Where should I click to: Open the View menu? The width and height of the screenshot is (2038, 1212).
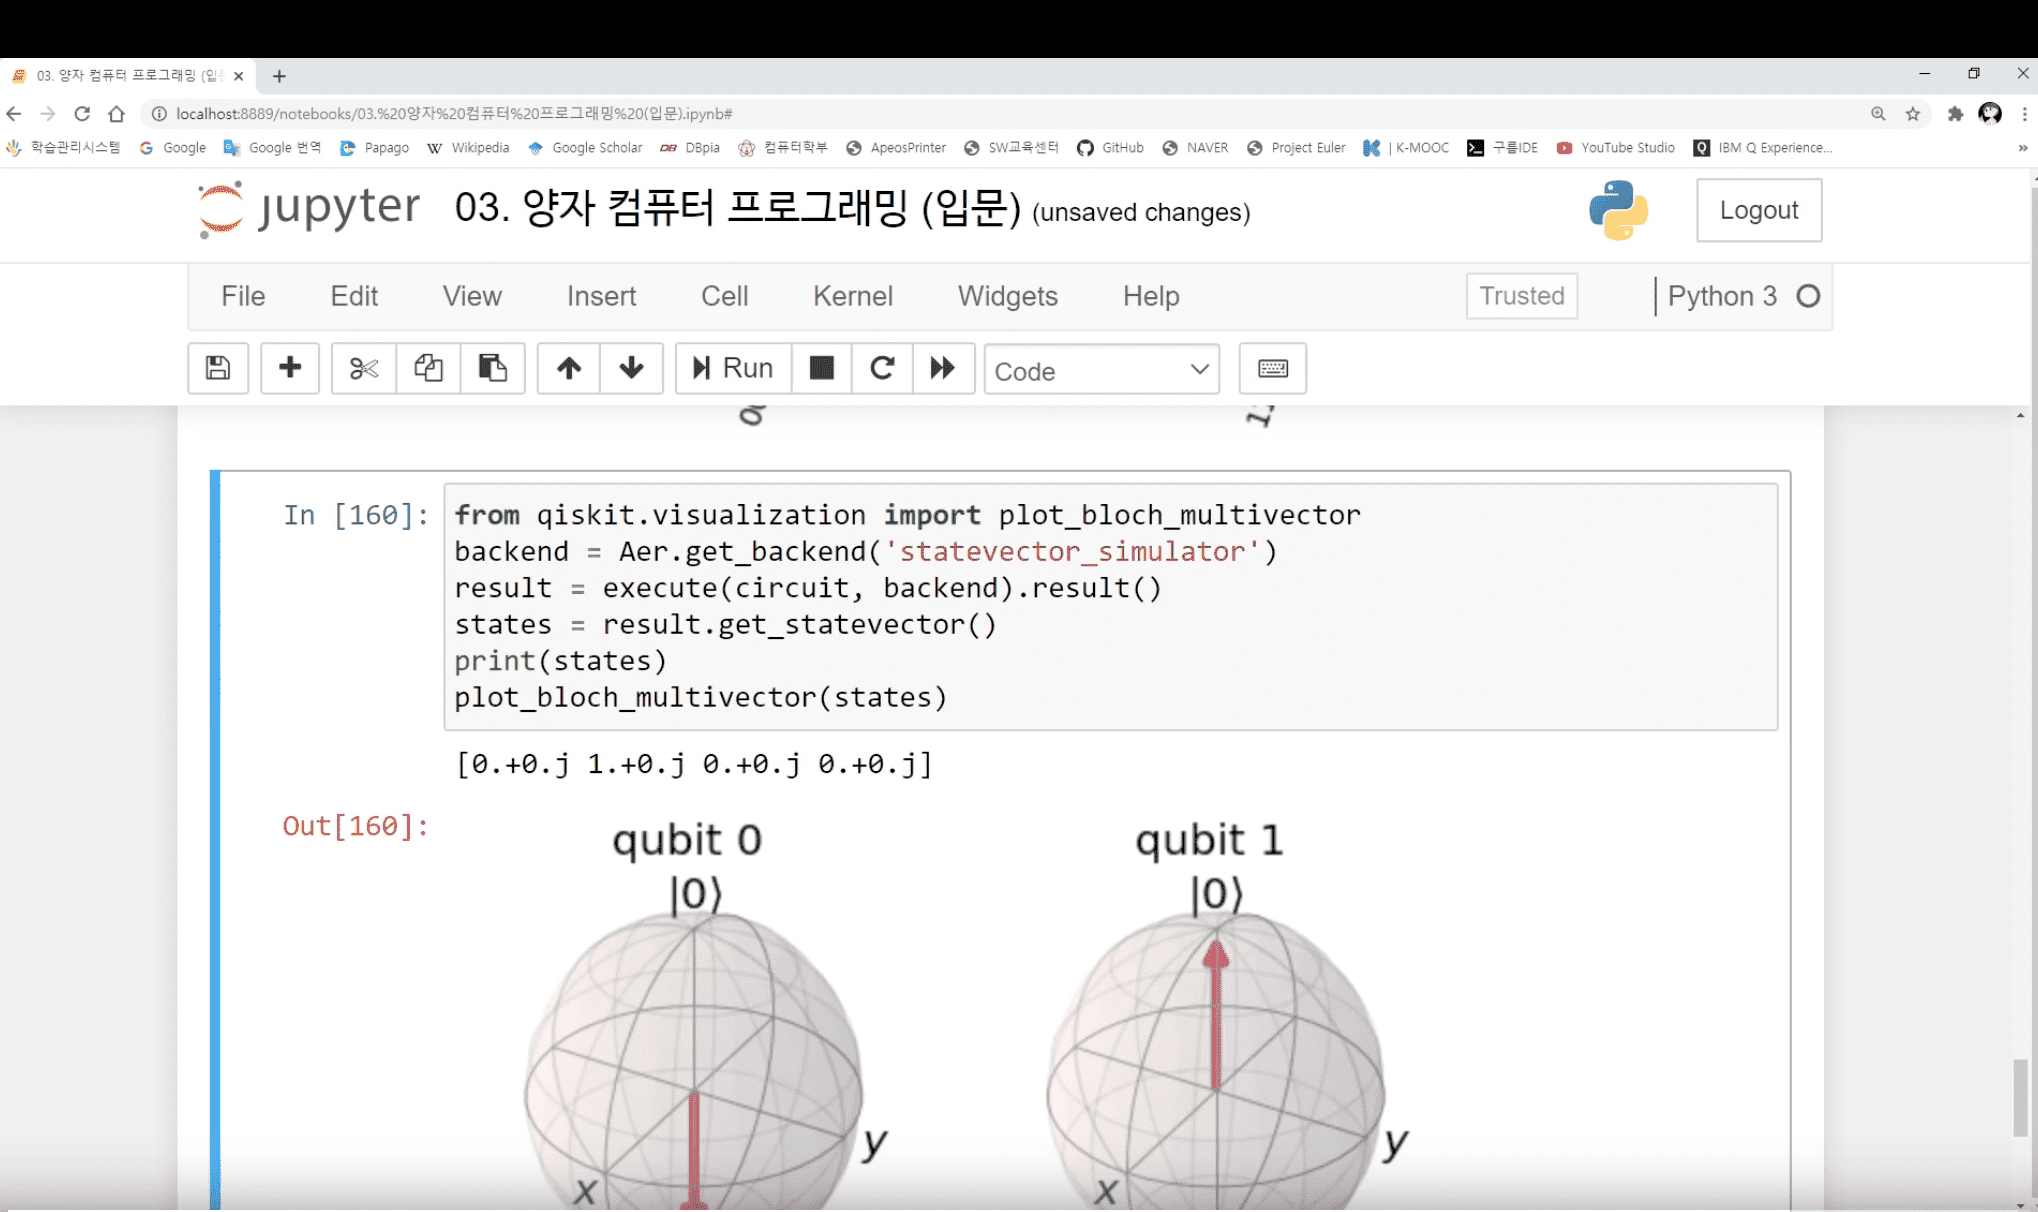pos(472,296)
